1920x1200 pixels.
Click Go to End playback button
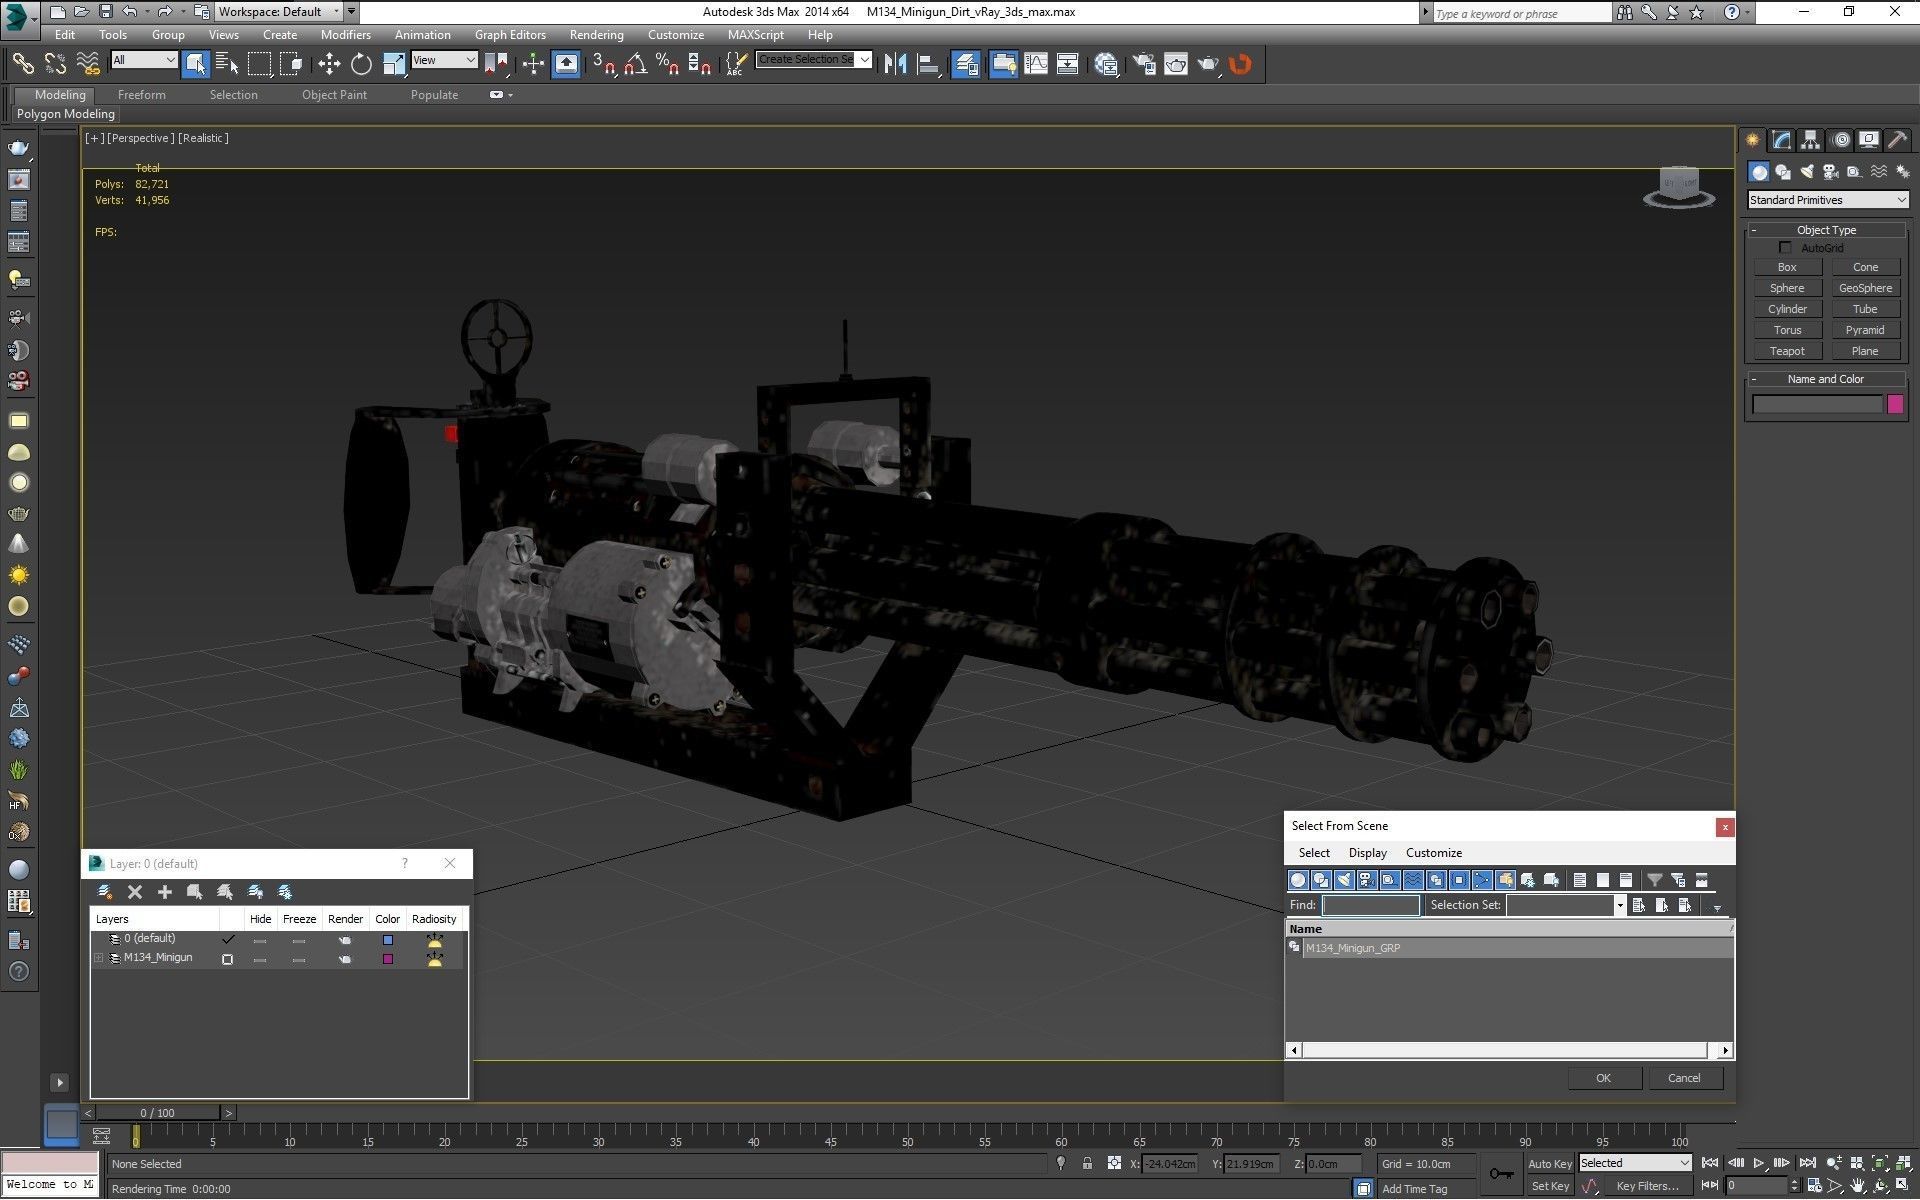tap(1807, 1163)
